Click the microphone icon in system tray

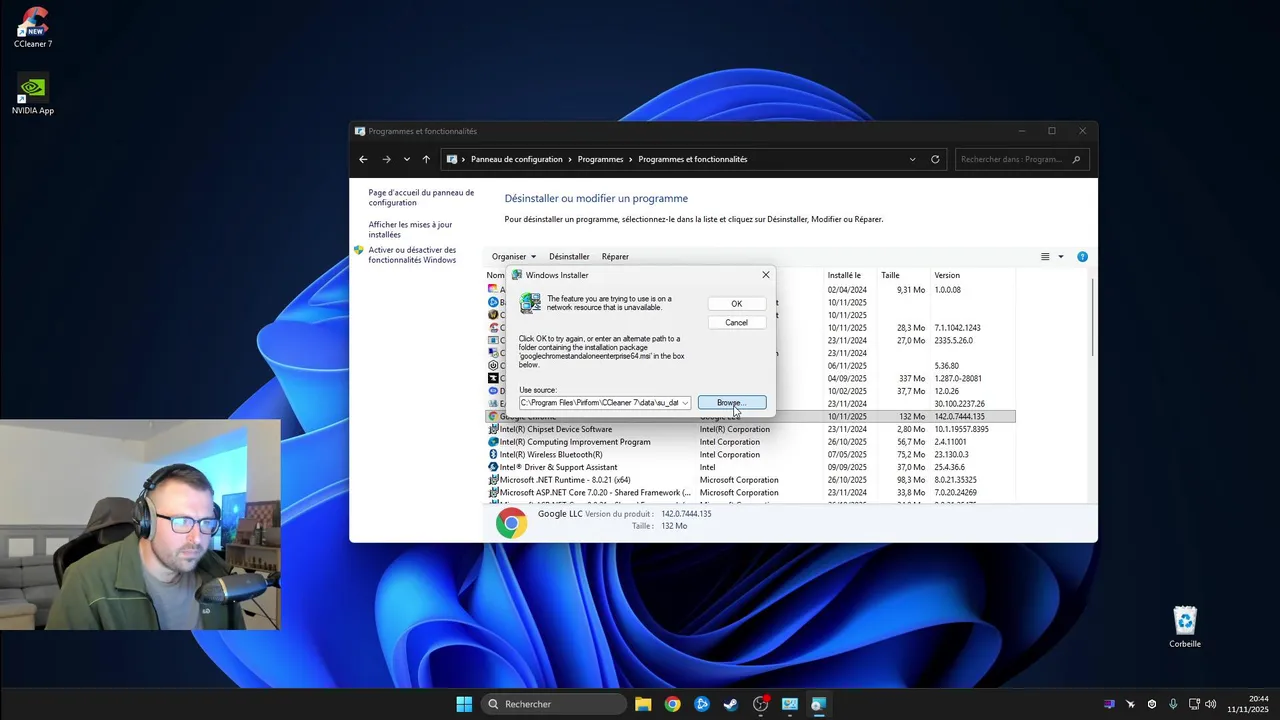point(1173,704)
